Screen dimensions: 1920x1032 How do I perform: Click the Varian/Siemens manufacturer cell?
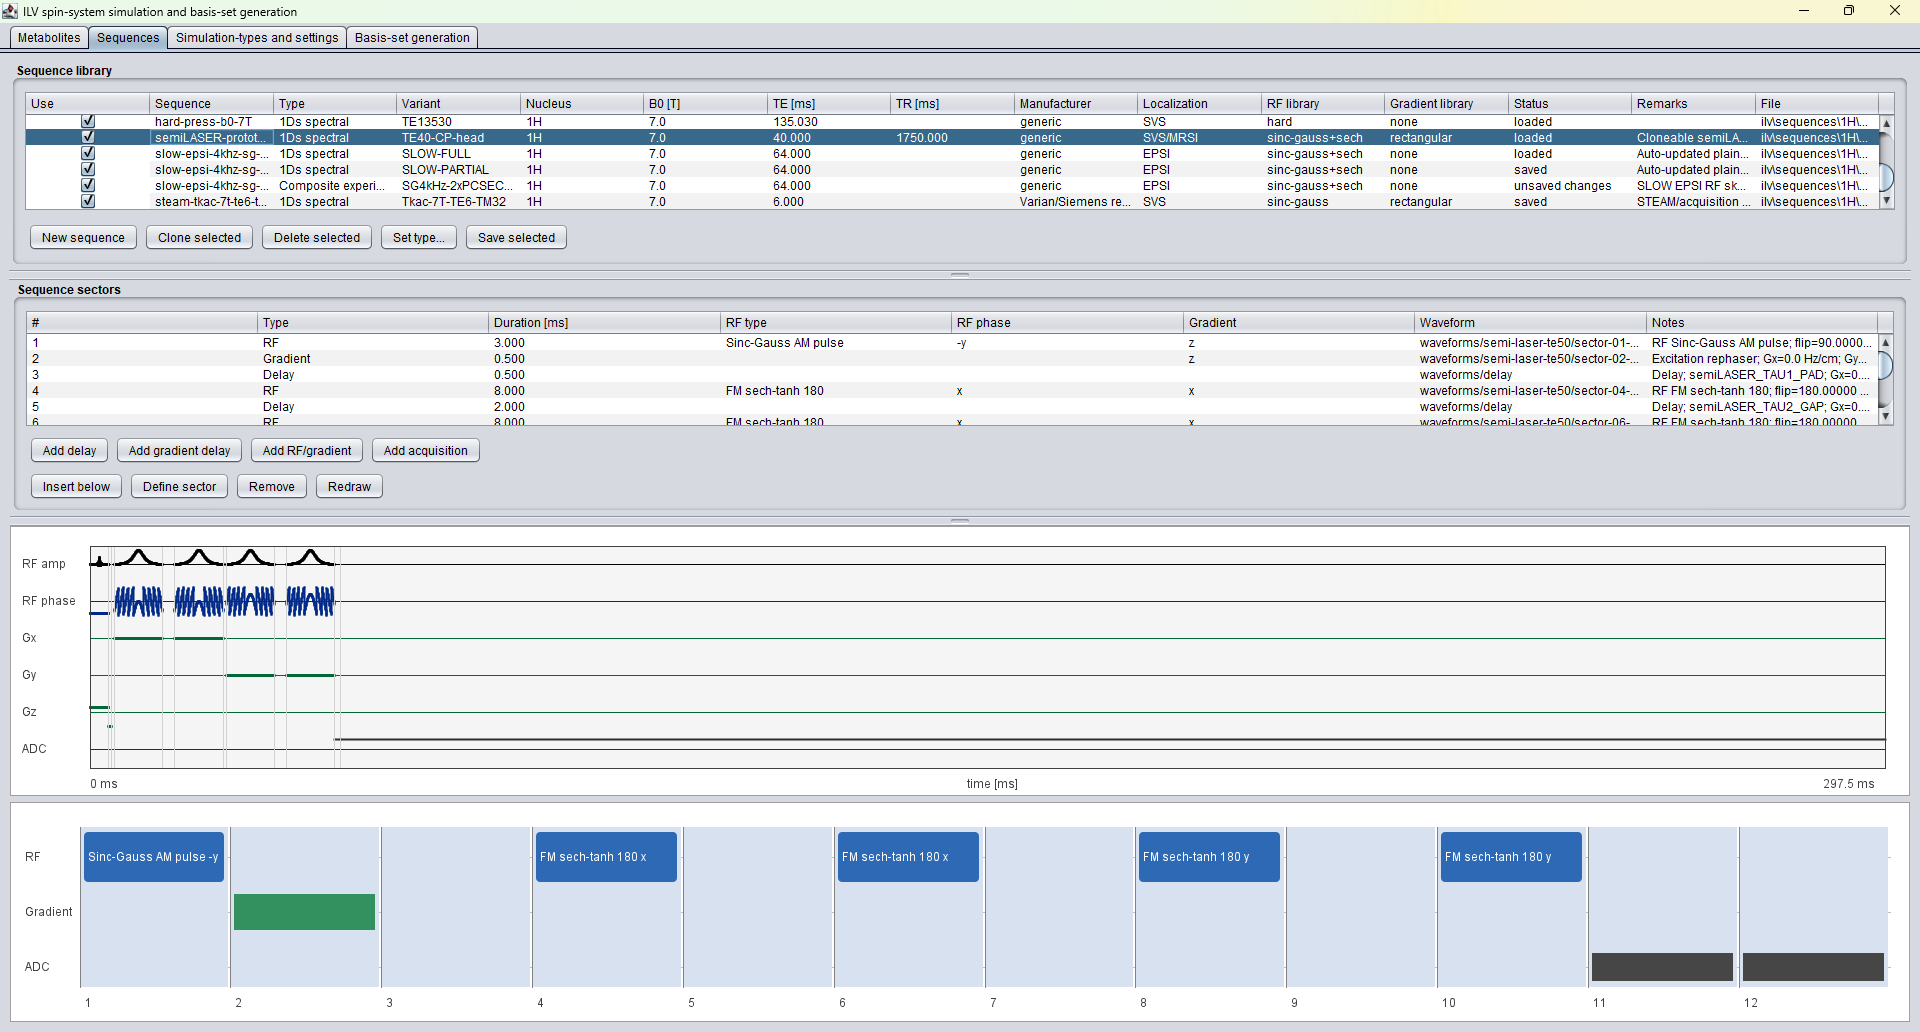coord(1075,201)
